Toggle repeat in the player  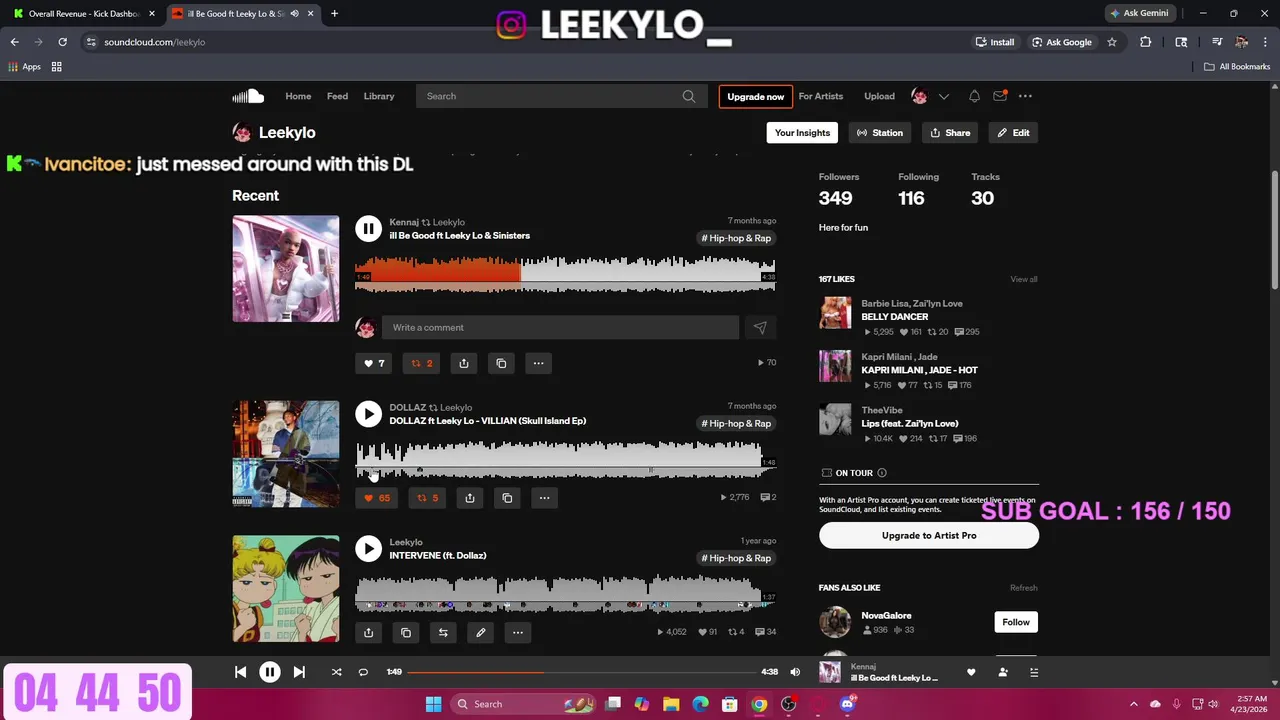click(363, 672)
